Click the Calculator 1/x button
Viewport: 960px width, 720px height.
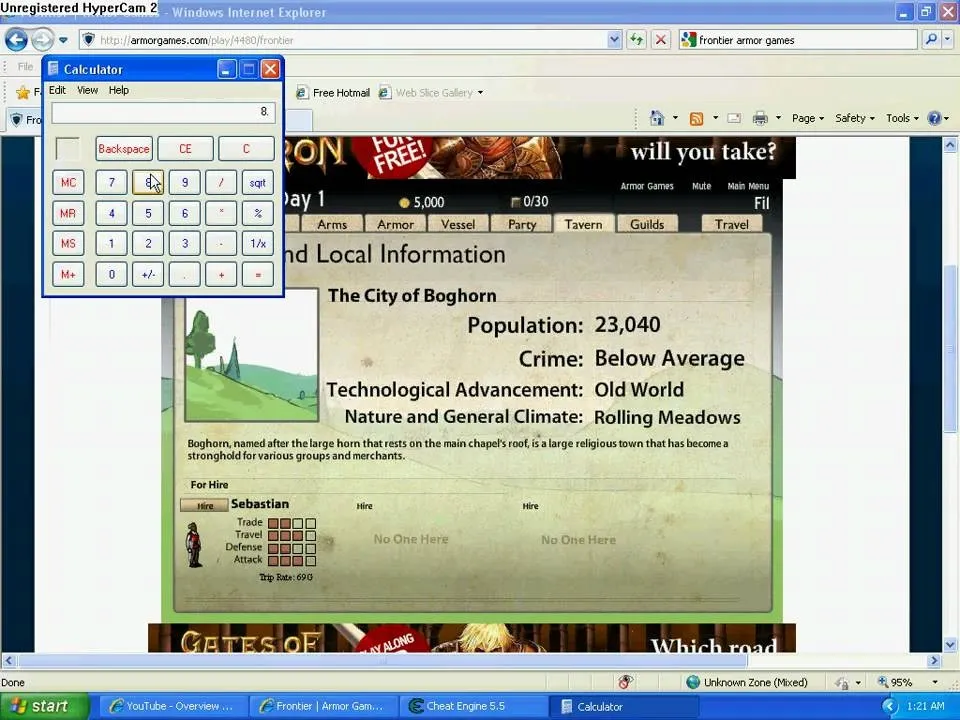(258, 244)
